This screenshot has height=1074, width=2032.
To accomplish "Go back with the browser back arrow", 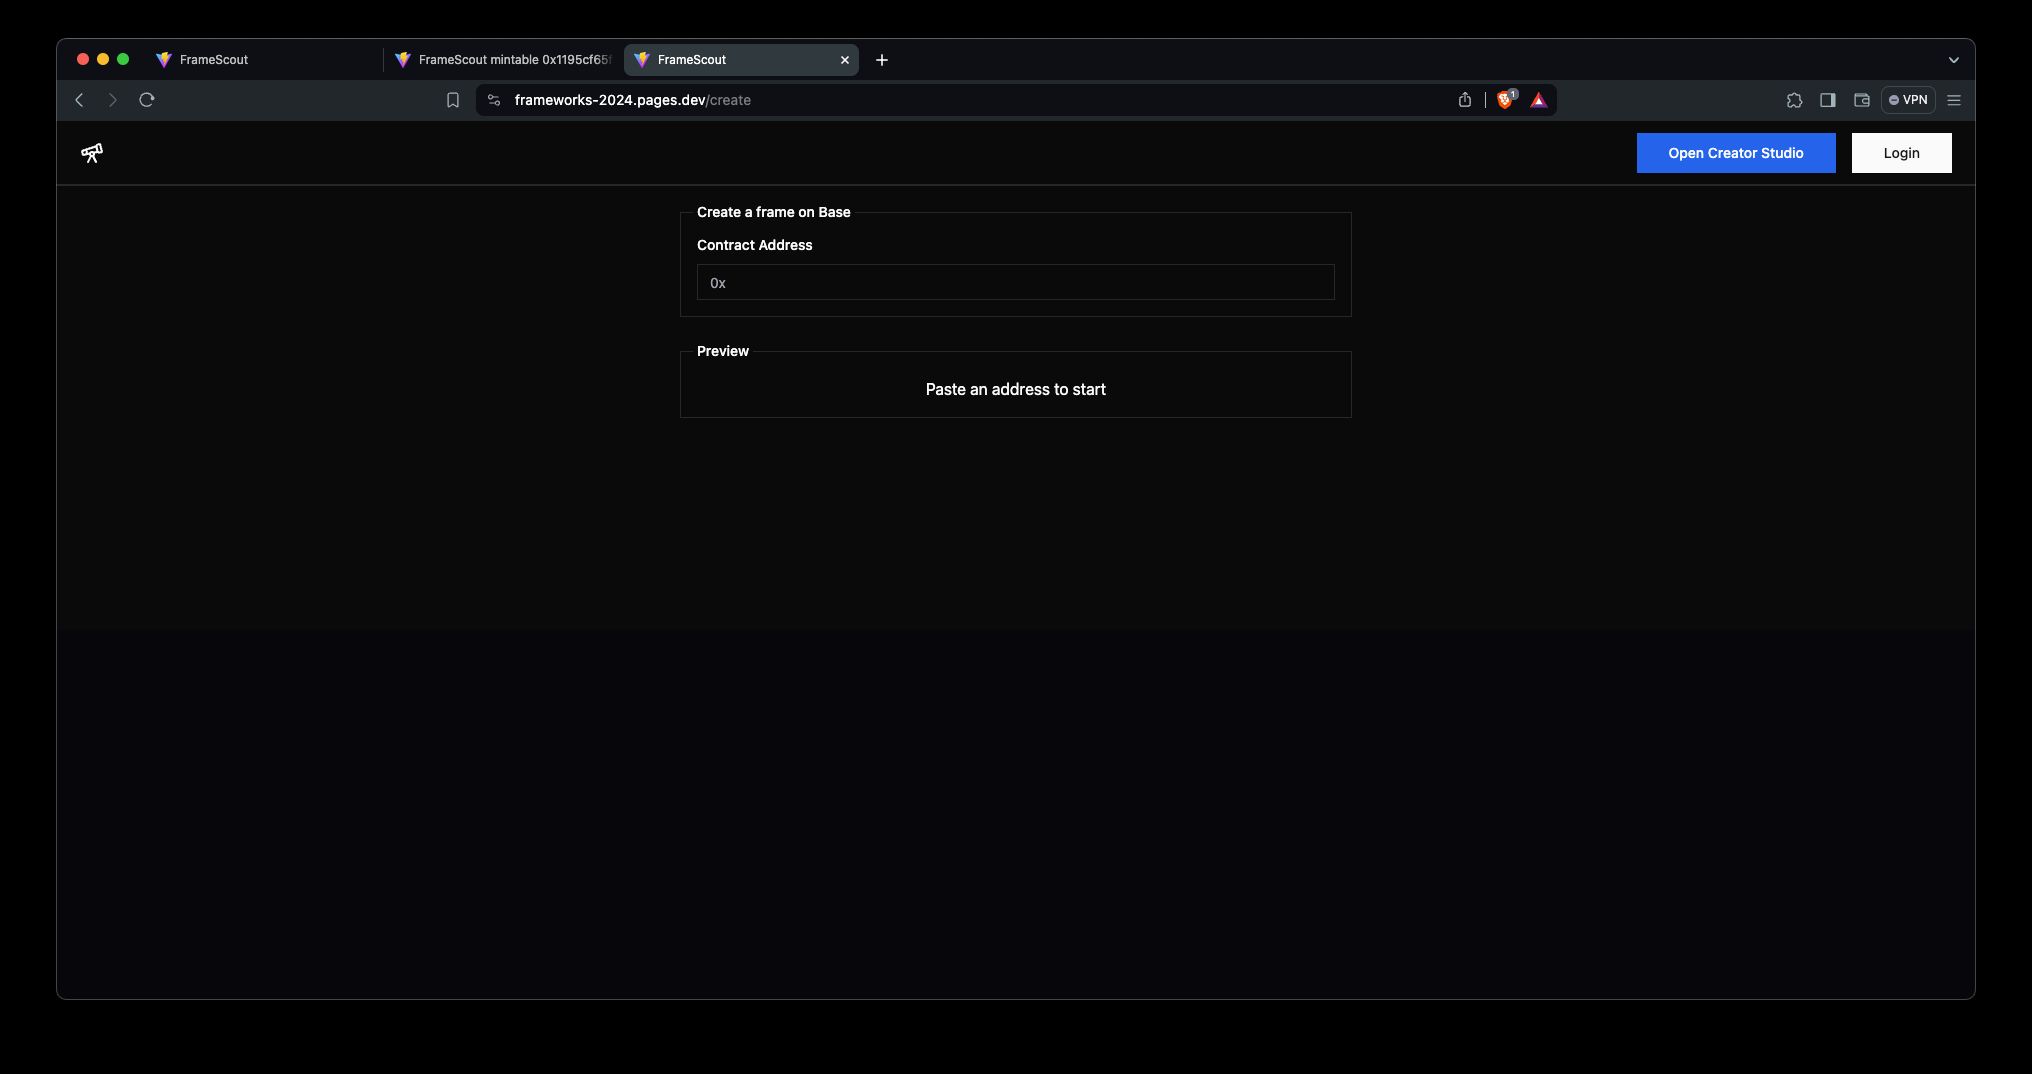I will (79, 100).
